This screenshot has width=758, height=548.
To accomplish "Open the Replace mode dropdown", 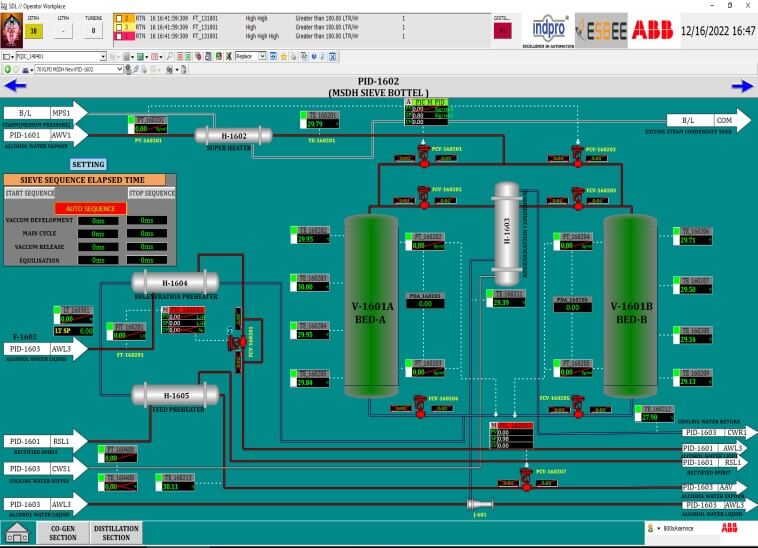I will click(x=262, y=57).
